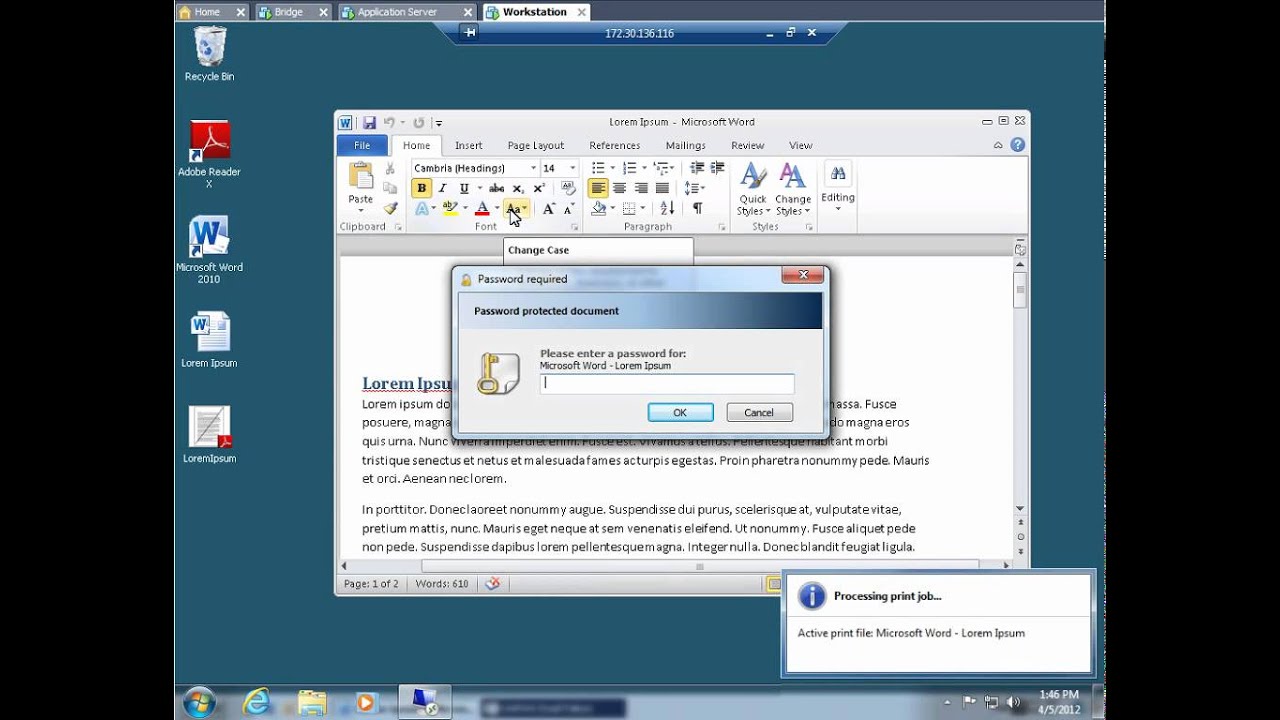Click the Windows Start button
The width and height of the screenshot is (1280, 720).
tap(199, 702)
